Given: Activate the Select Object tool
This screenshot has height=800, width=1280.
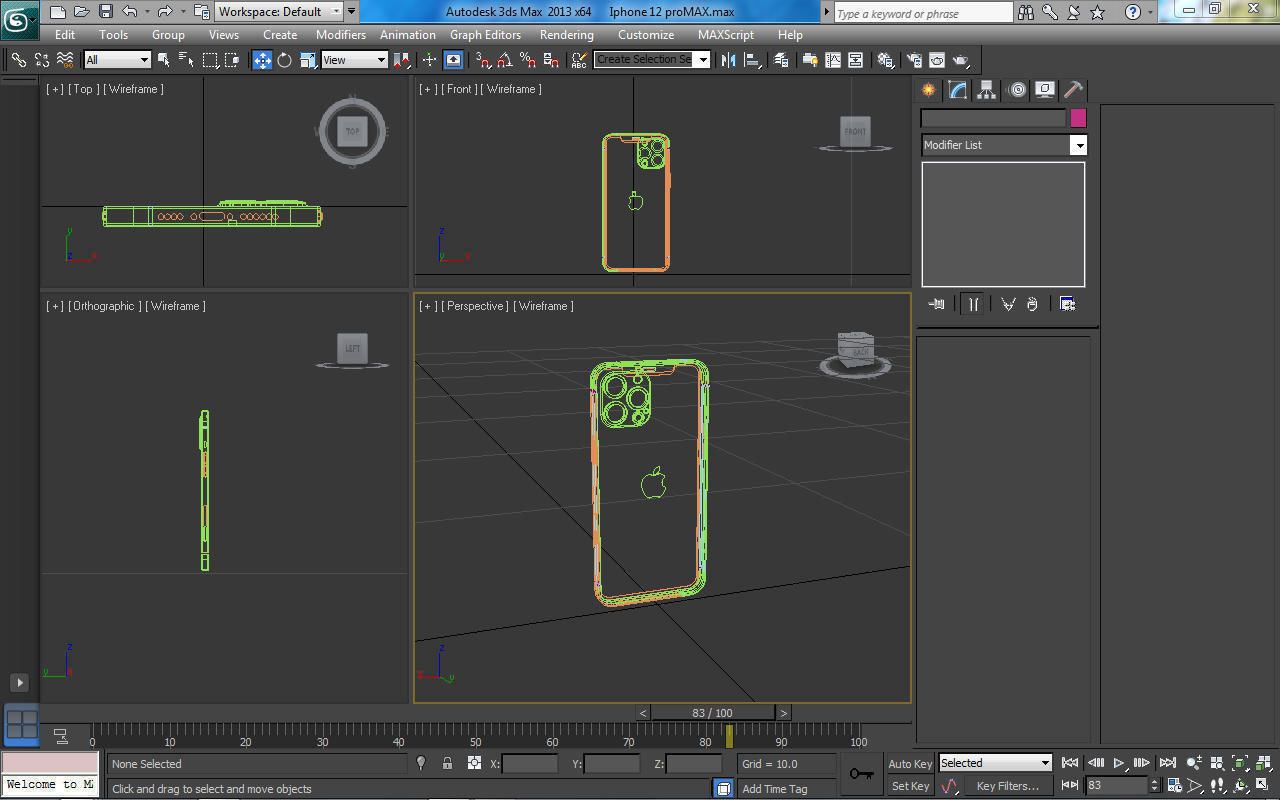Looking at the screenshot, I should [164, 60].
